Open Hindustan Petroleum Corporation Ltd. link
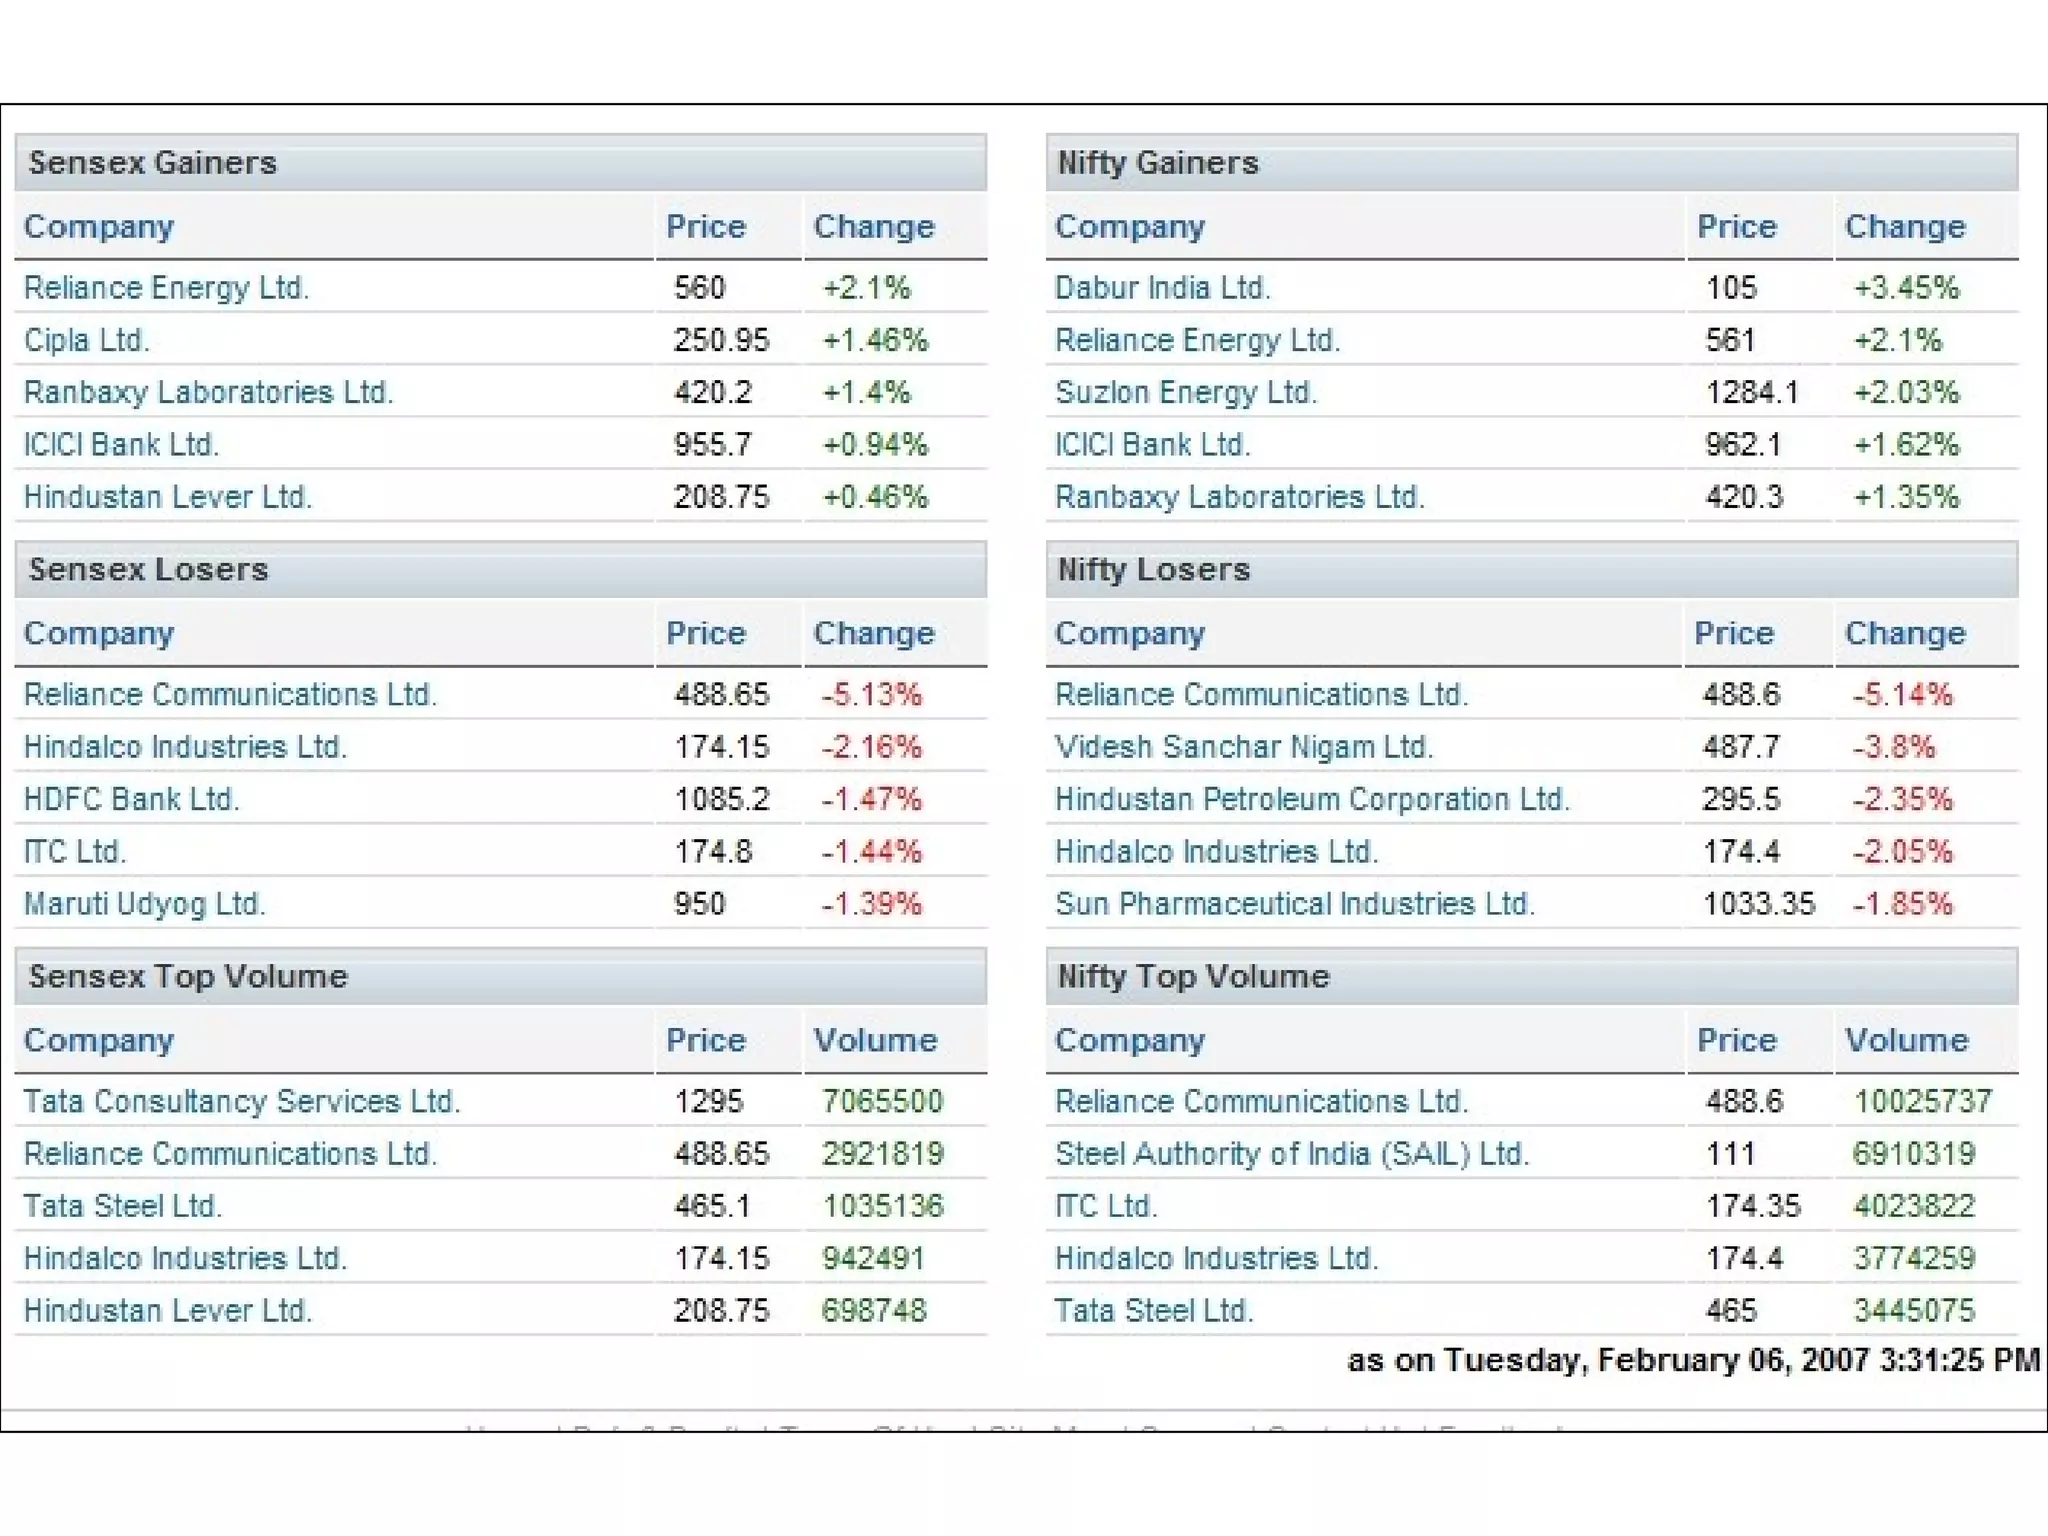This screenshot has height=1536, width=2048. pyautogui.click(x=1312, y=799)
